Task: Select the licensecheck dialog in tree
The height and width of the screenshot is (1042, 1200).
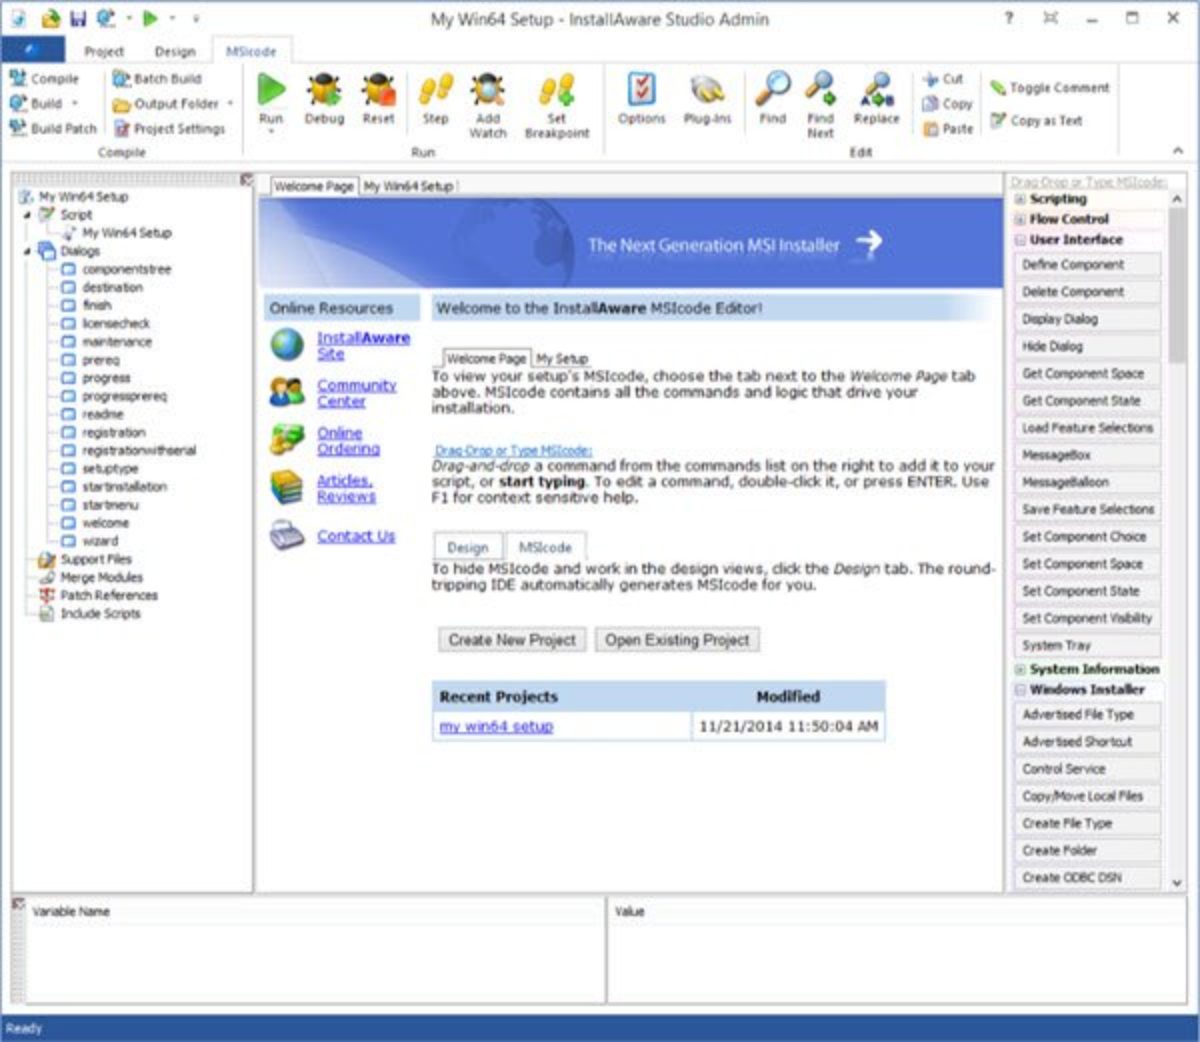Action: (116, 324)
